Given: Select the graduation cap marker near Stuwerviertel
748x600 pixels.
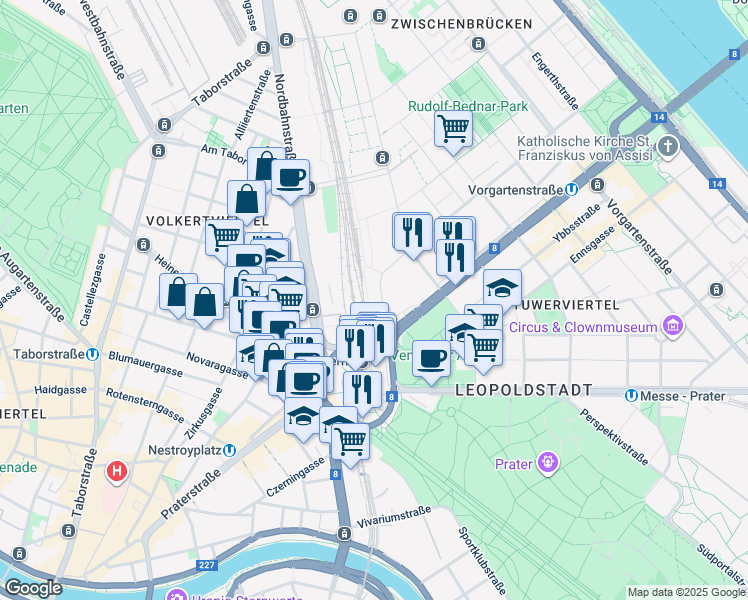Looking at the screenshot, I should tap(502, 288).
